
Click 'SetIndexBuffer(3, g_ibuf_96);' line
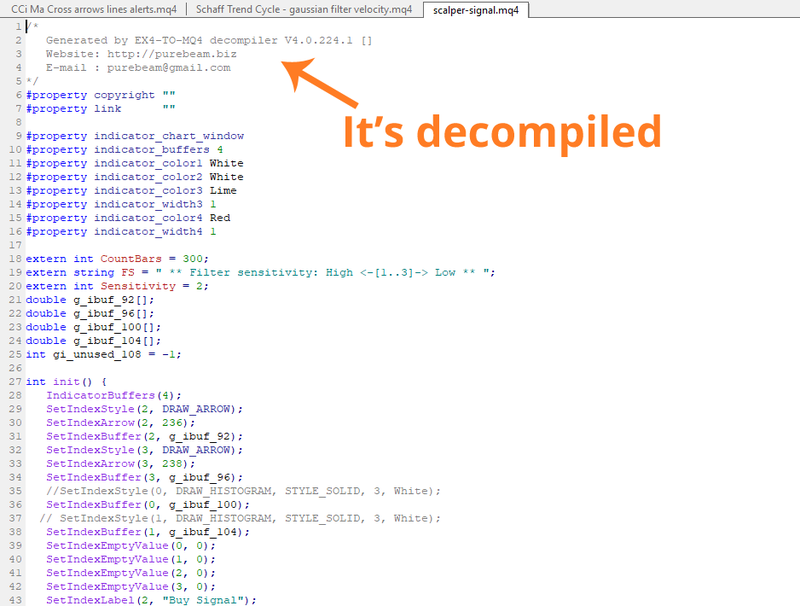tap(144, 477)
